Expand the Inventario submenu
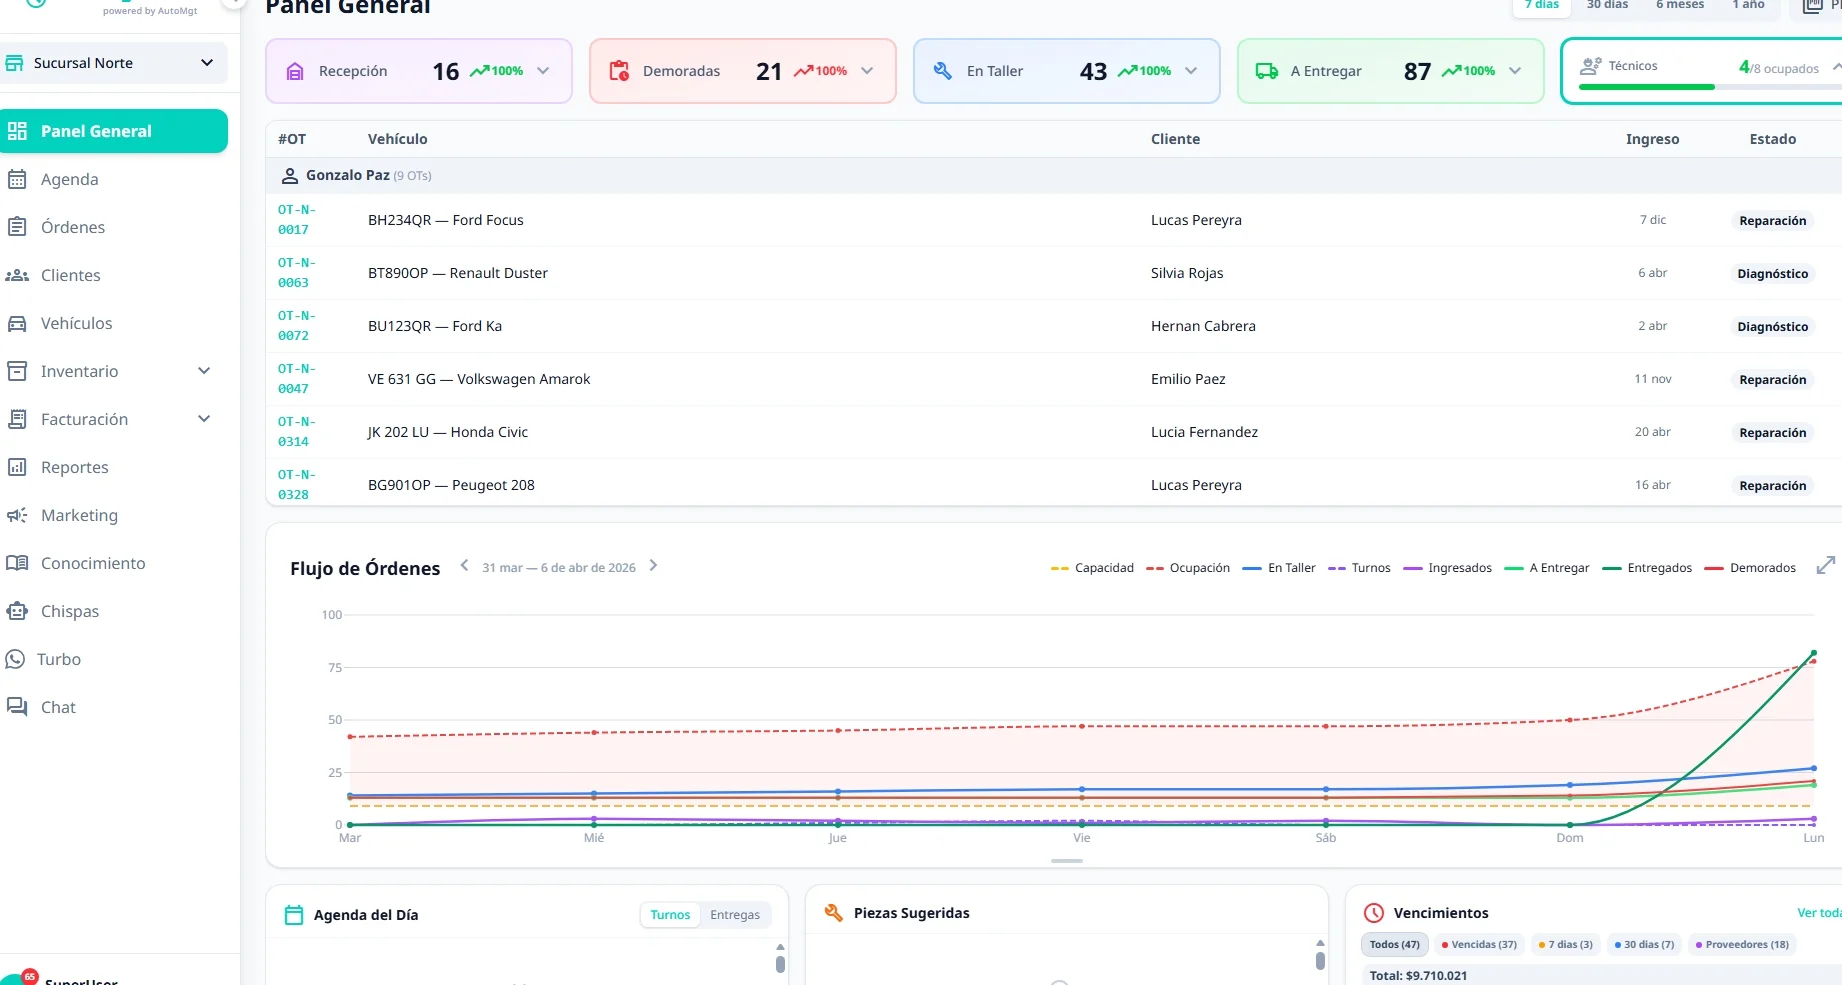 point(204,371)
